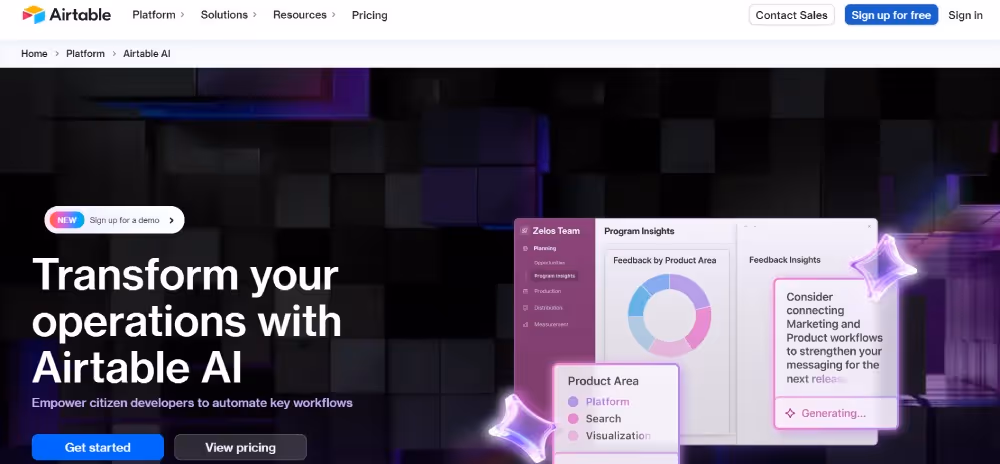Open Distribution in the sidebar

click(548, 308)
